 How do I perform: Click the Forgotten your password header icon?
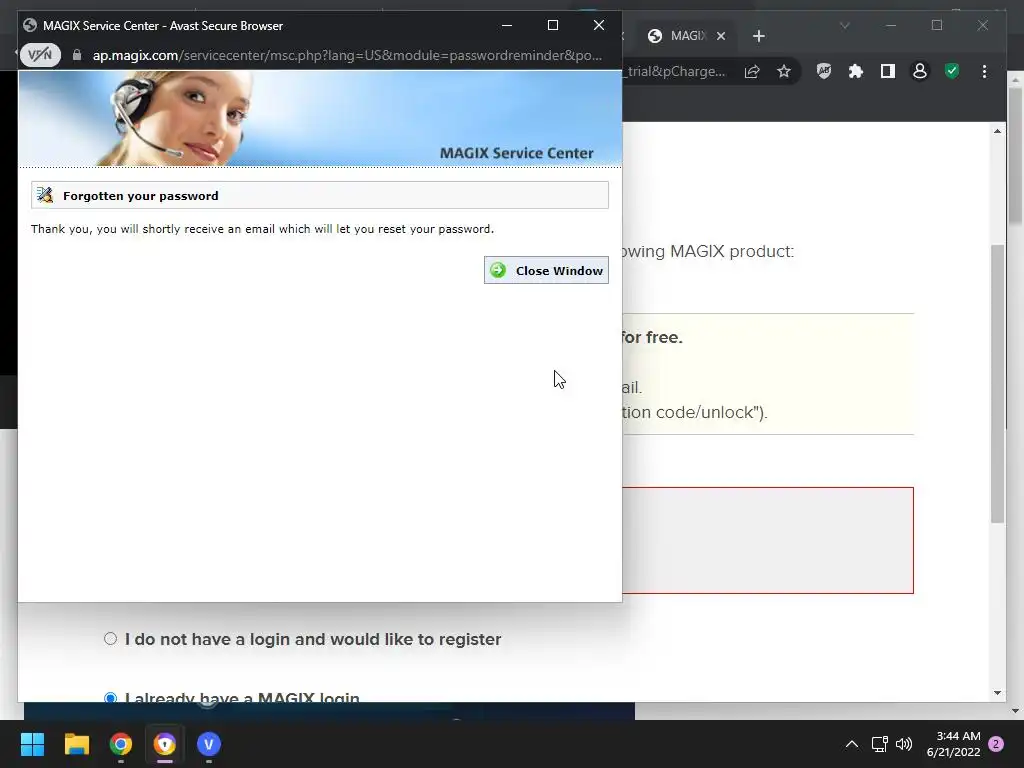[44, 195]
